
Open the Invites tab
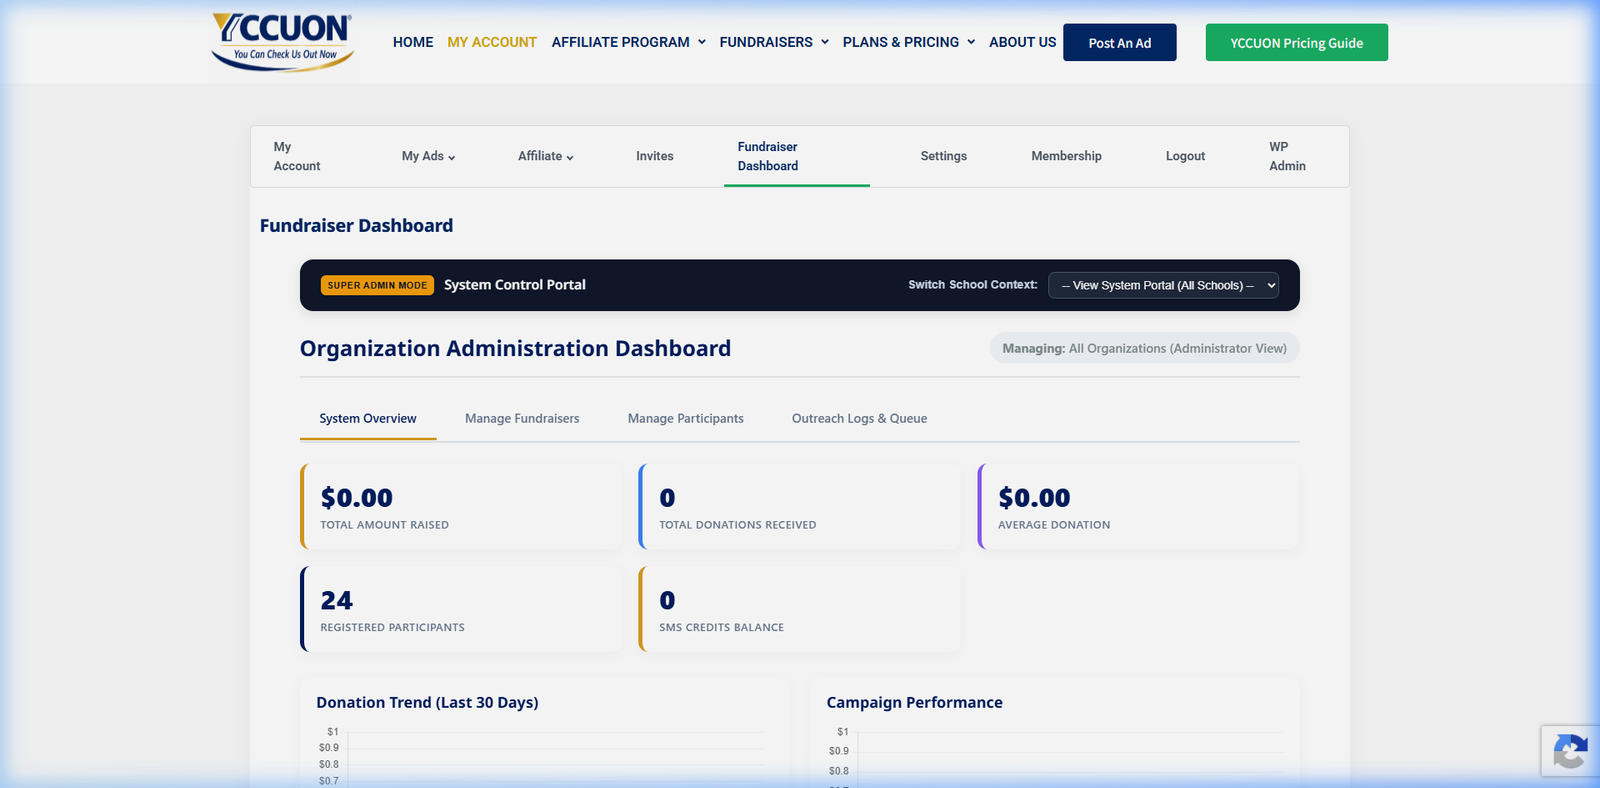(x=655, y=156)
